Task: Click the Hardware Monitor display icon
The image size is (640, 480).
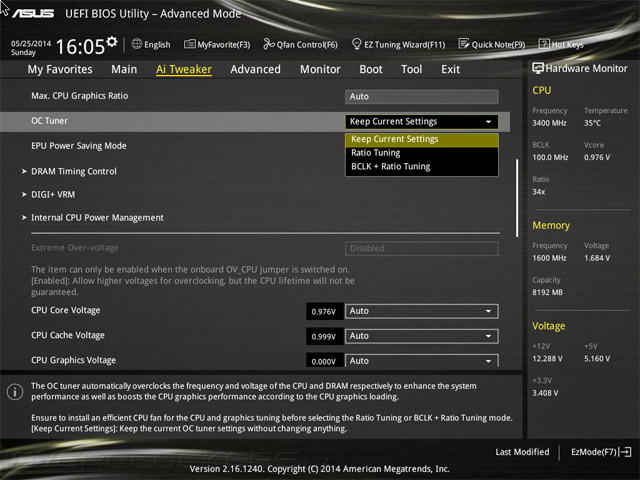Action: pos(538,68)
